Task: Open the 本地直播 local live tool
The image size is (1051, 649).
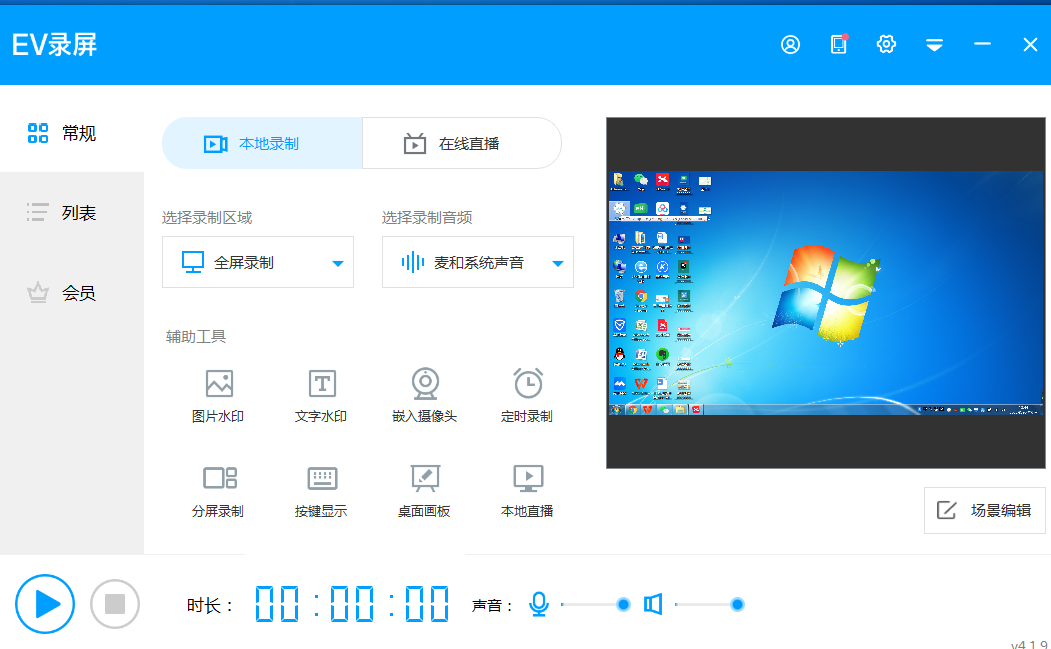Action: [x=528, y=491]
